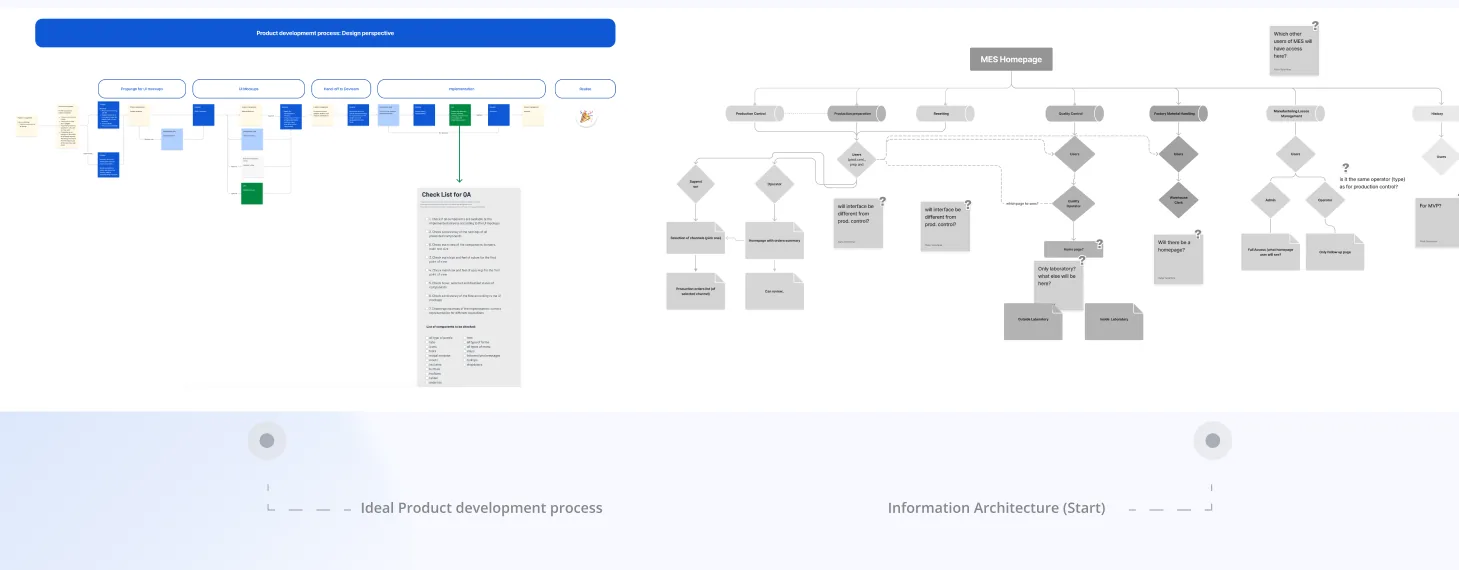Click the 'Check List for QA' heading

coord(448,195)
